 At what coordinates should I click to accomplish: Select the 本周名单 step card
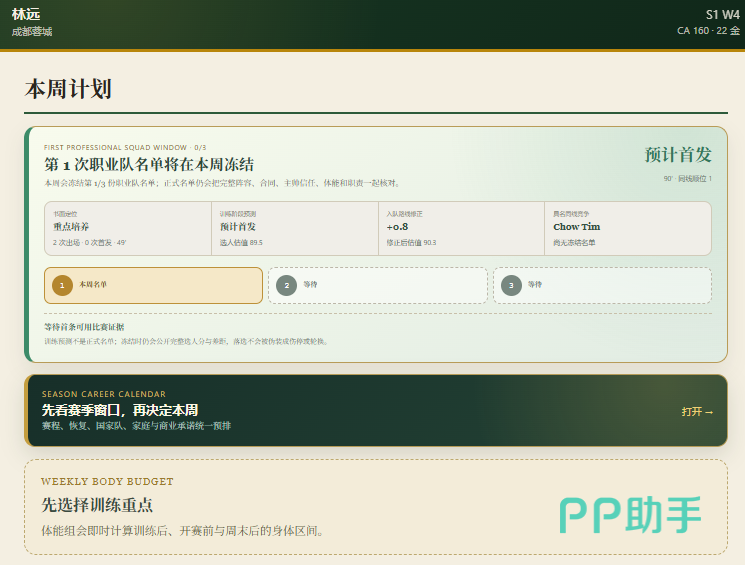click(x=153, y=285)
